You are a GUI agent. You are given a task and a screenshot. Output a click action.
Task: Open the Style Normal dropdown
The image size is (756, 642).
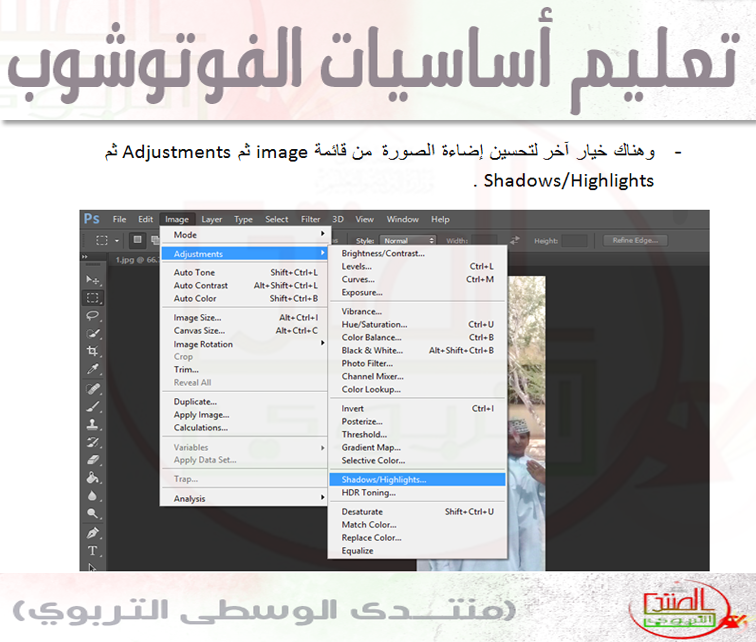(407, 240)
